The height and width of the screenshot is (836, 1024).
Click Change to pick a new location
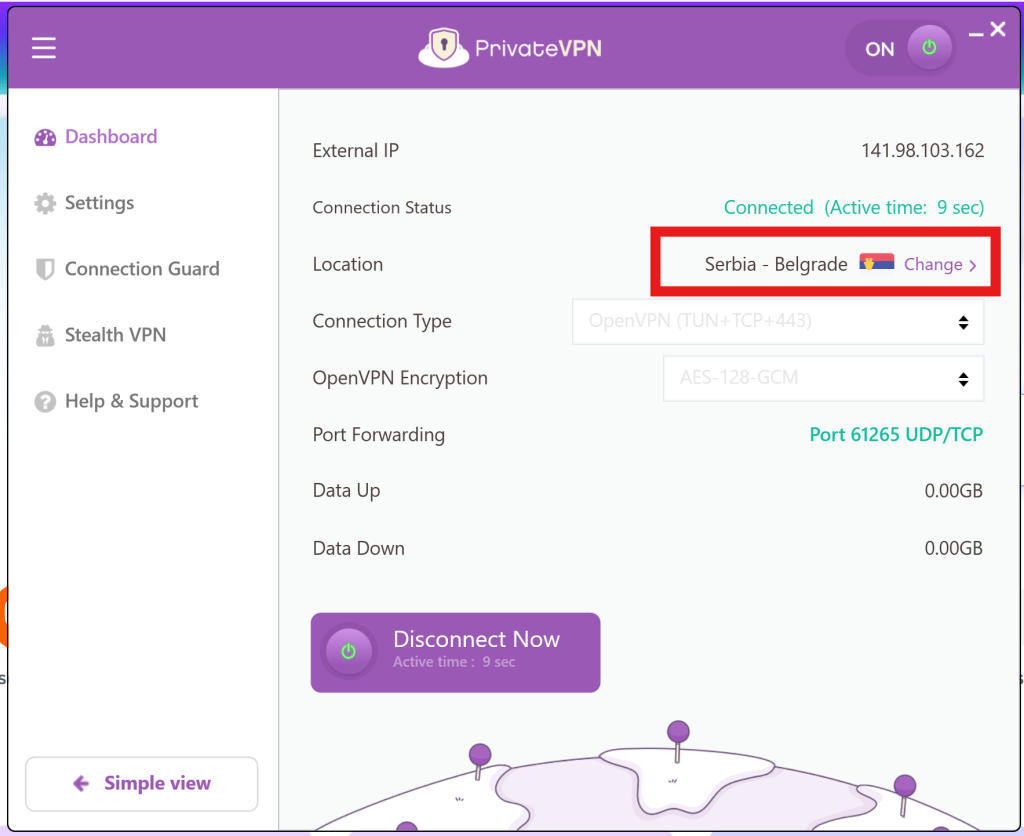(x=934, y=264)
